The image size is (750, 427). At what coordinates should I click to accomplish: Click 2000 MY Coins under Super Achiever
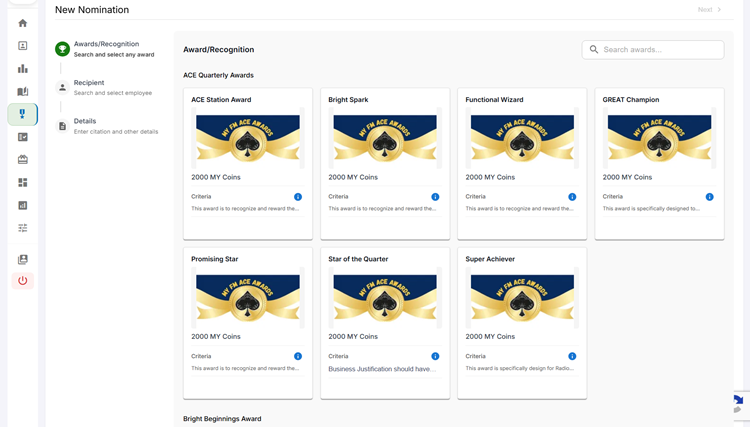click(x=490, y=336)
